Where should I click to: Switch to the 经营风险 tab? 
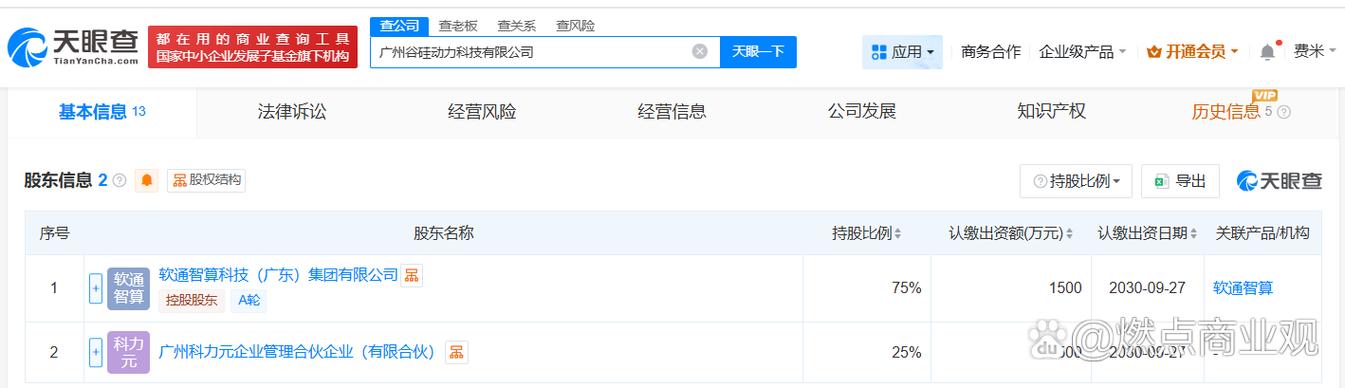482,112
